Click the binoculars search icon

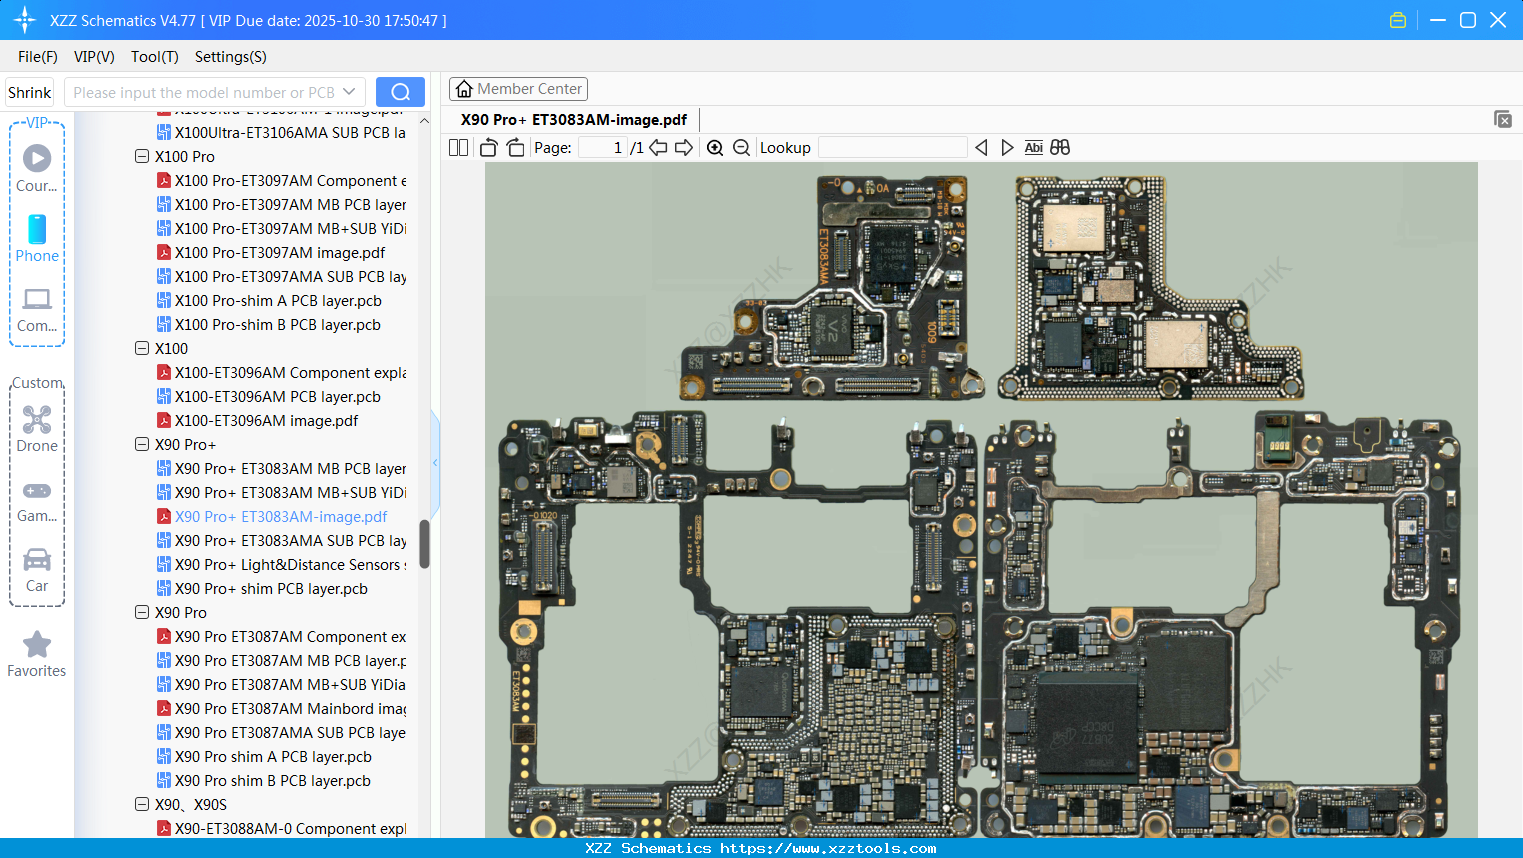[x=1060, y=148]
